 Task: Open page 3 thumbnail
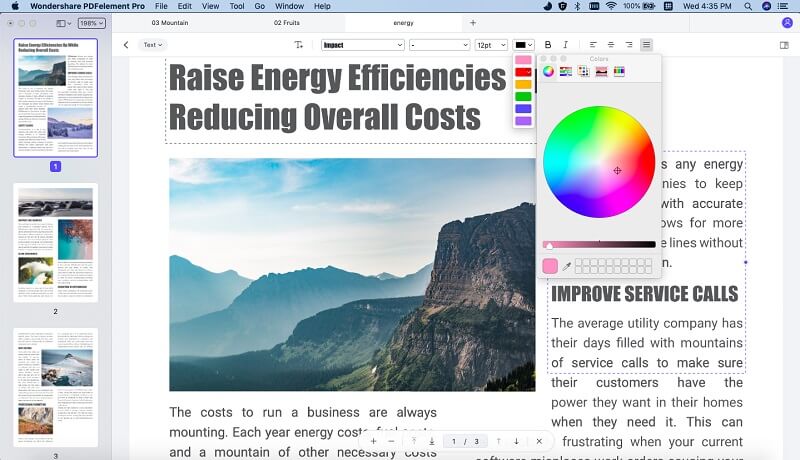pyautogui.click(x=56, y=388)
